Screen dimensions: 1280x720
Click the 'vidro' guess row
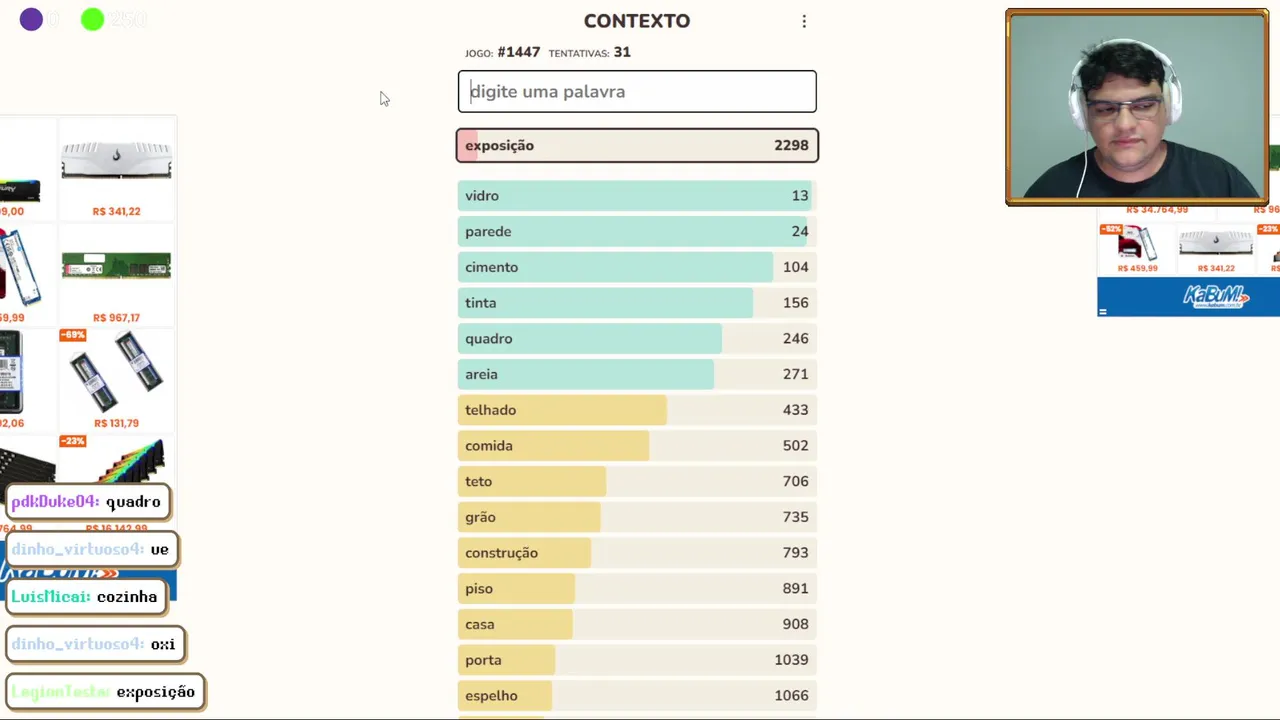(637, 196)
